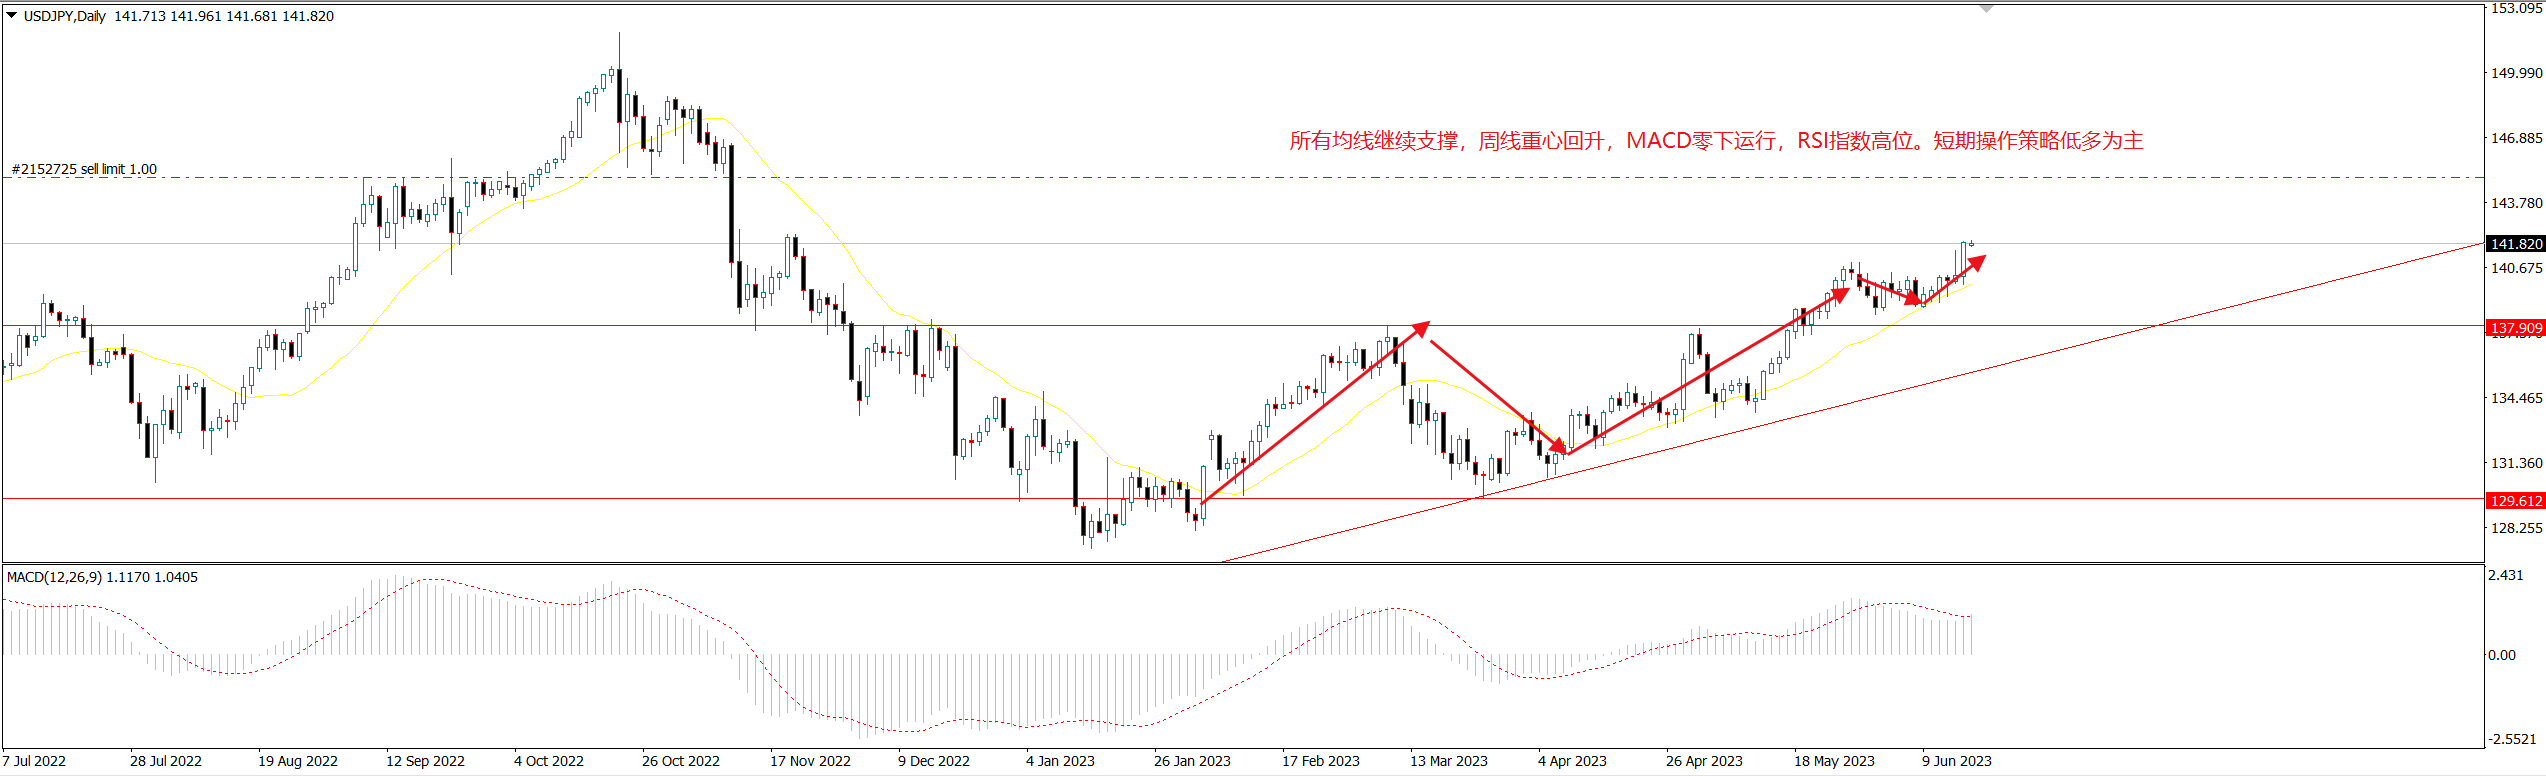Click the 26 Oct 2022 date on the time axis
The height and width of the screenshot is (776, 2546).
click(x=680, y=761)
